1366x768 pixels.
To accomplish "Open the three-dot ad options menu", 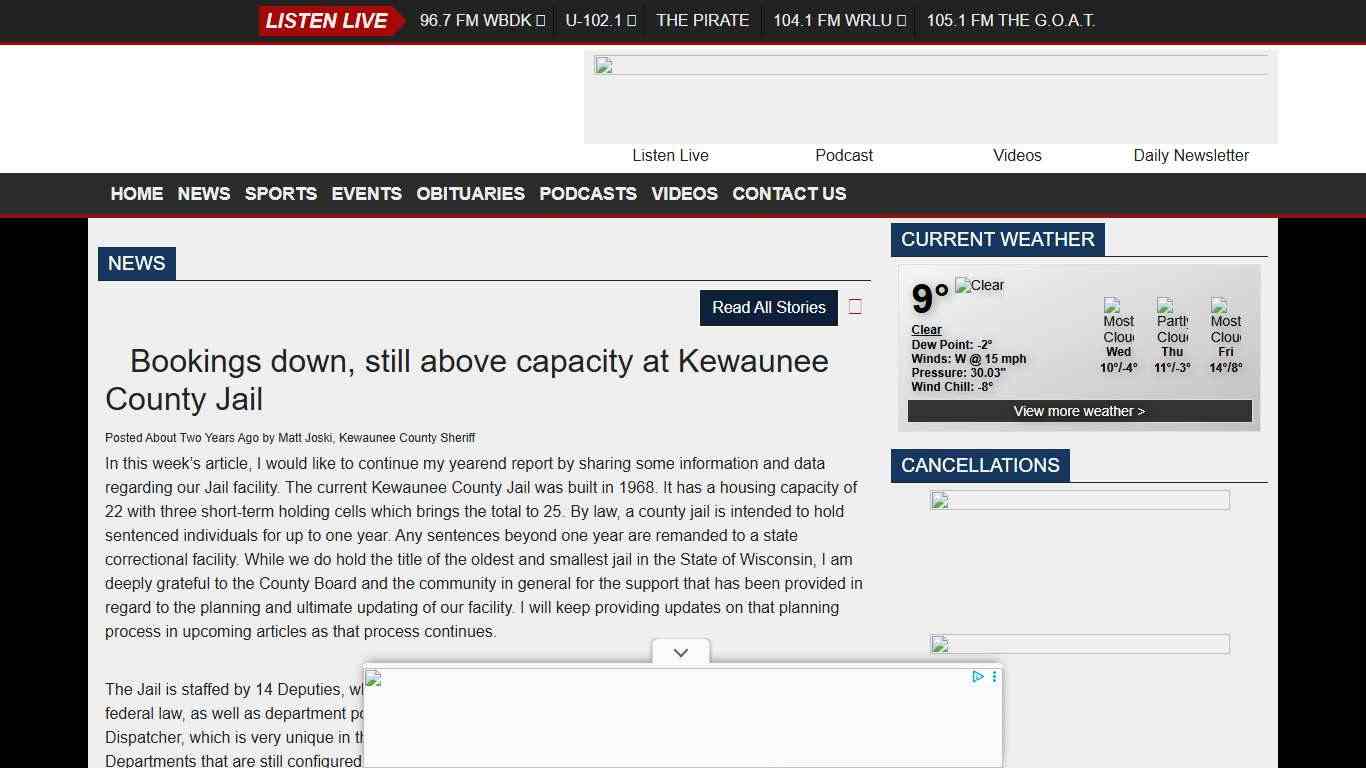I will pyautogui.click(x=994, y=677).
